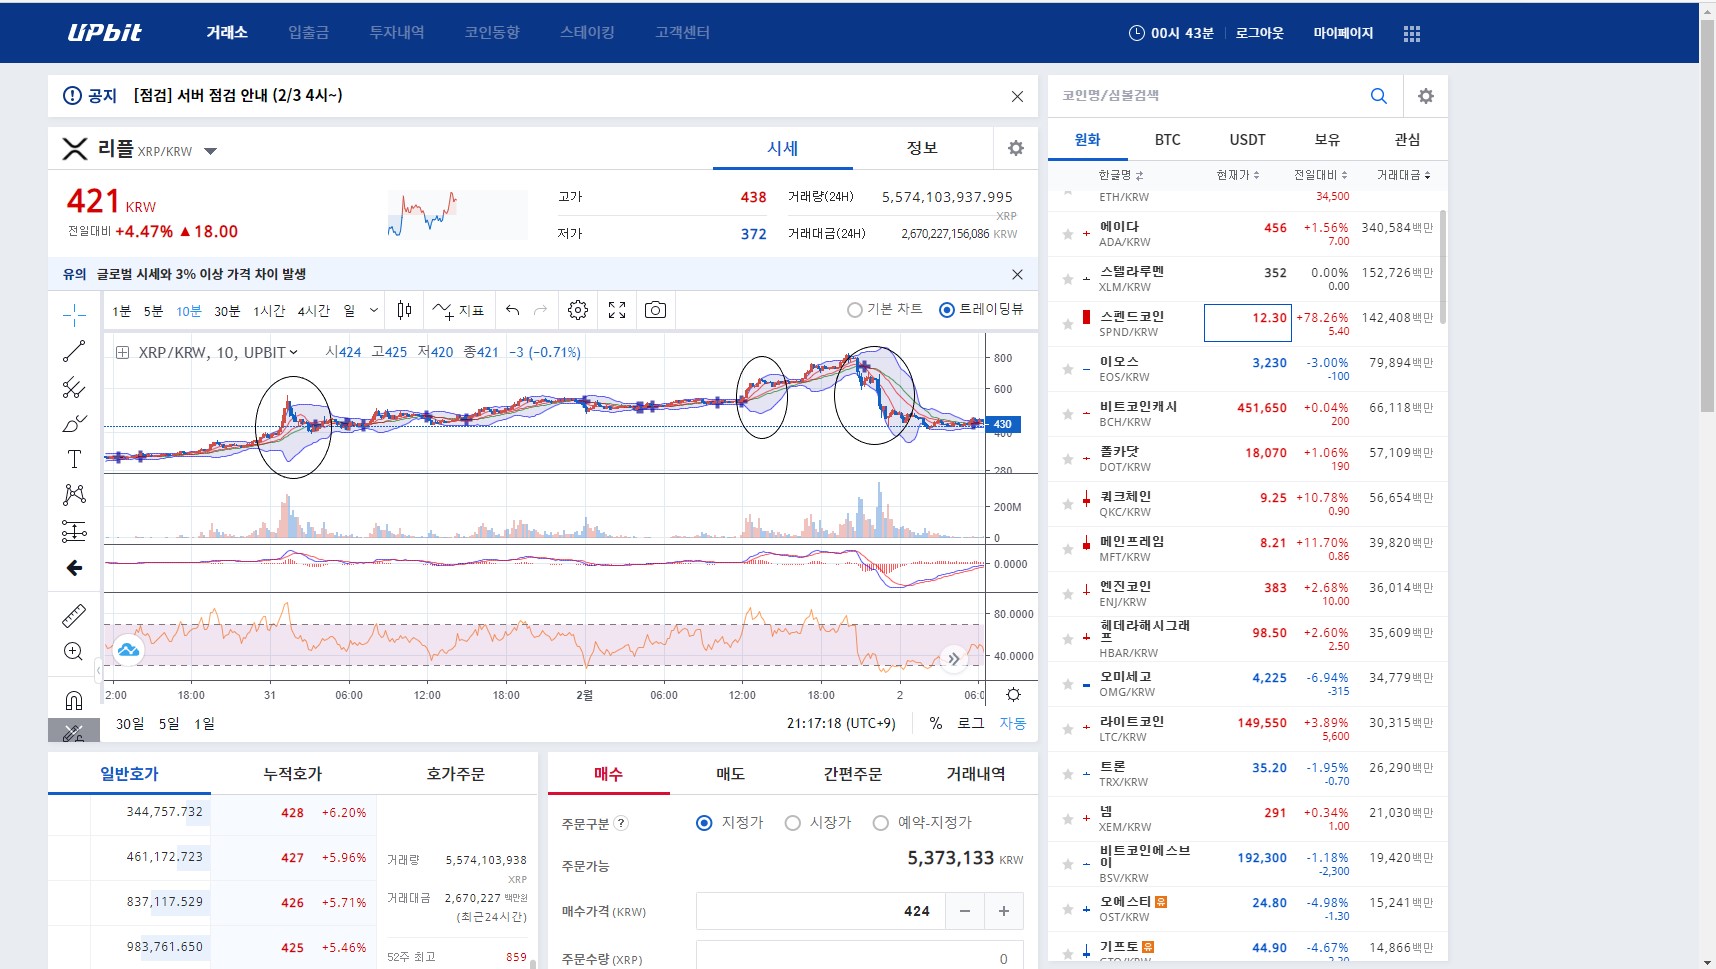The height and width of the screenshot is (969, 1716).
Task: Favorite 에이다 ADA/KRW with star
Action: click(1068, 234)
